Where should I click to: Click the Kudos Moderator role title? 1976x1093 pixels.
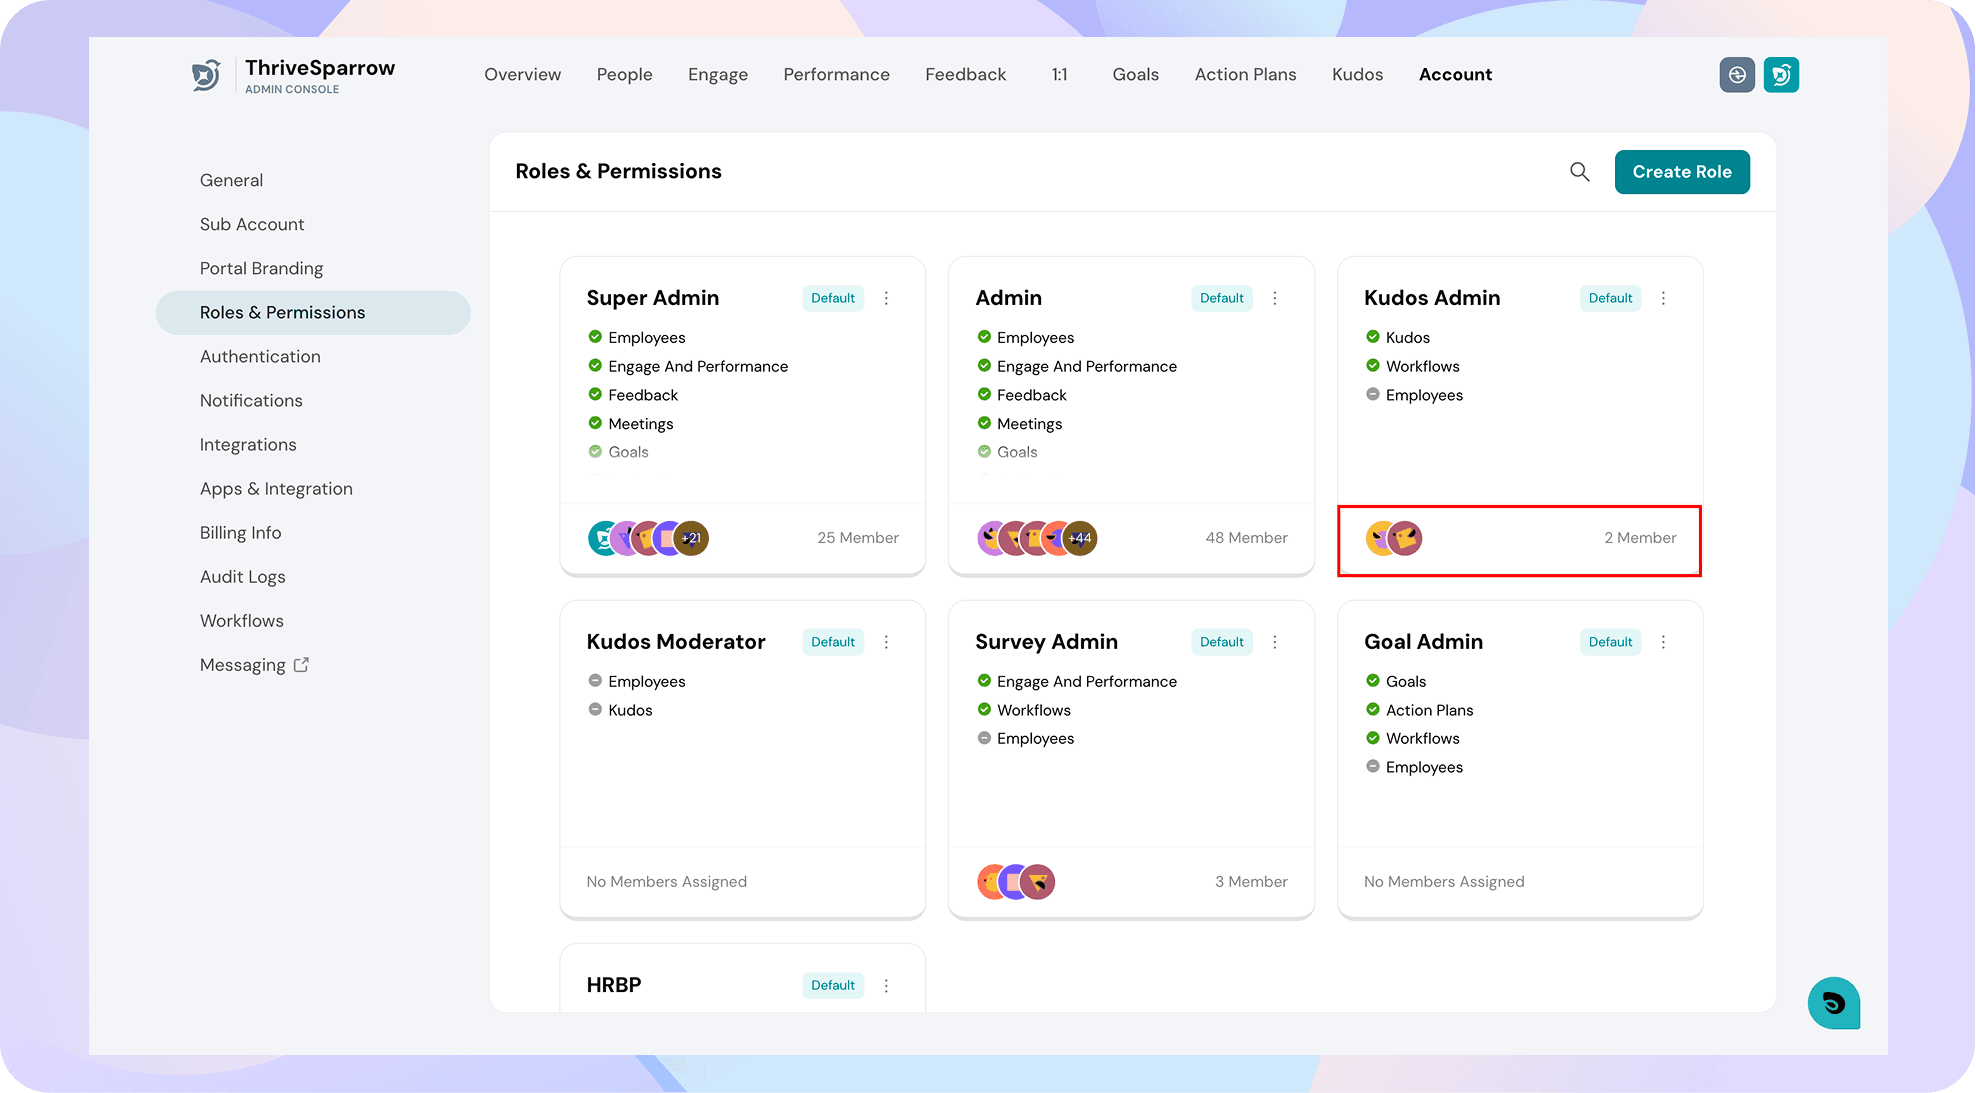pos(676,642)
